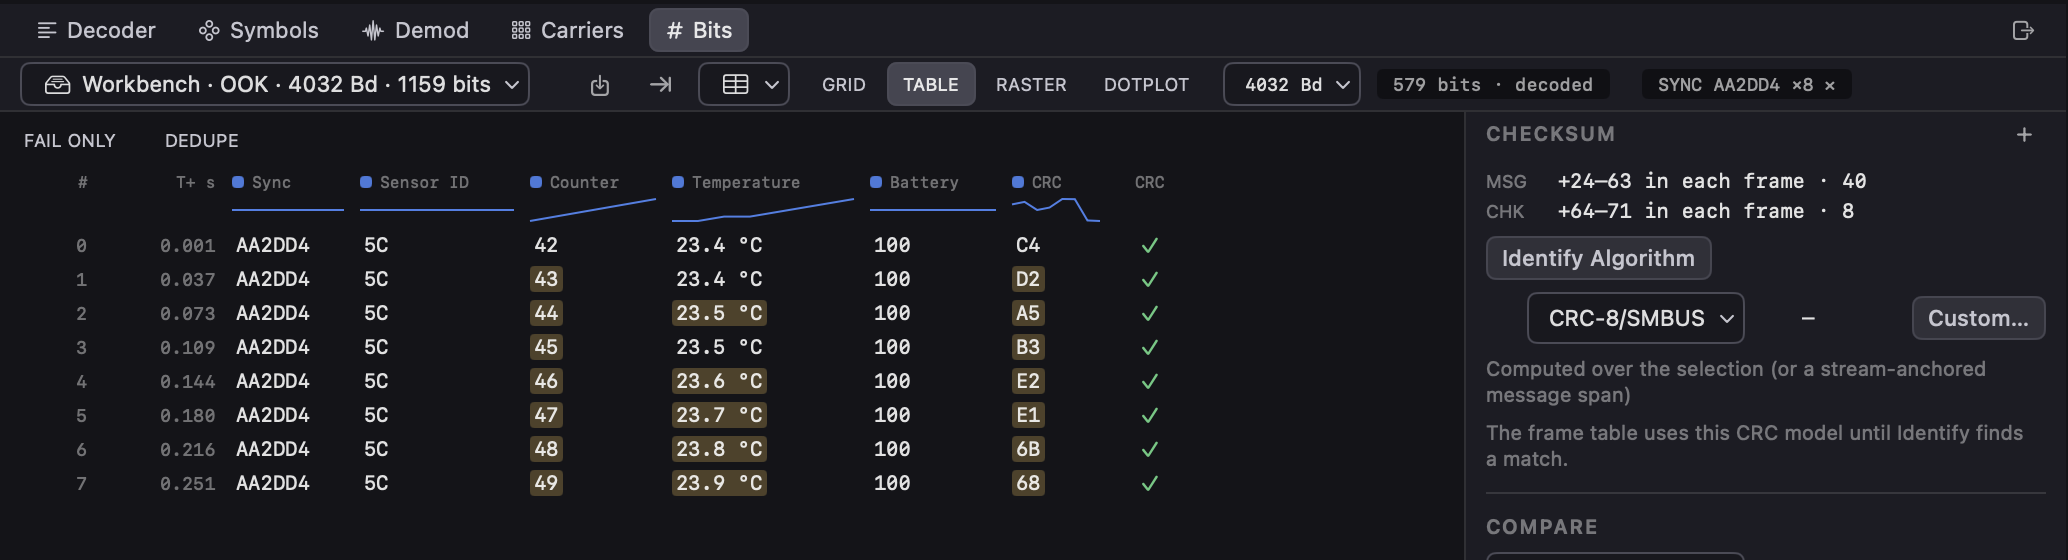This screenshot has width=2068, height=560.
Task: Switch bit view to RASTER
Action: (x=1031, y=85)
